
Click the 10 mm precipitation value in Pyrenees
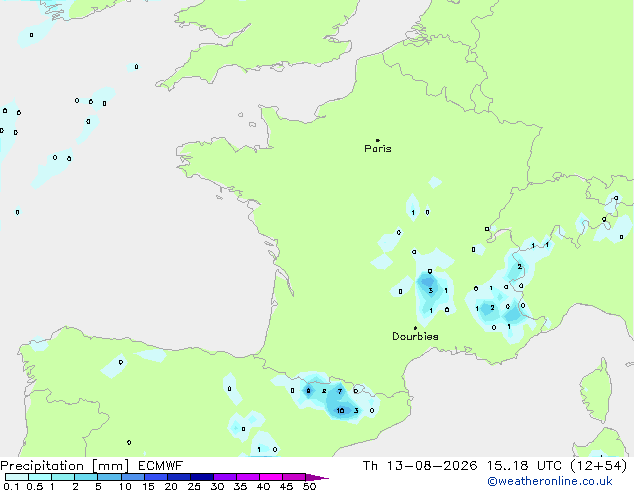tap(340, 410)
